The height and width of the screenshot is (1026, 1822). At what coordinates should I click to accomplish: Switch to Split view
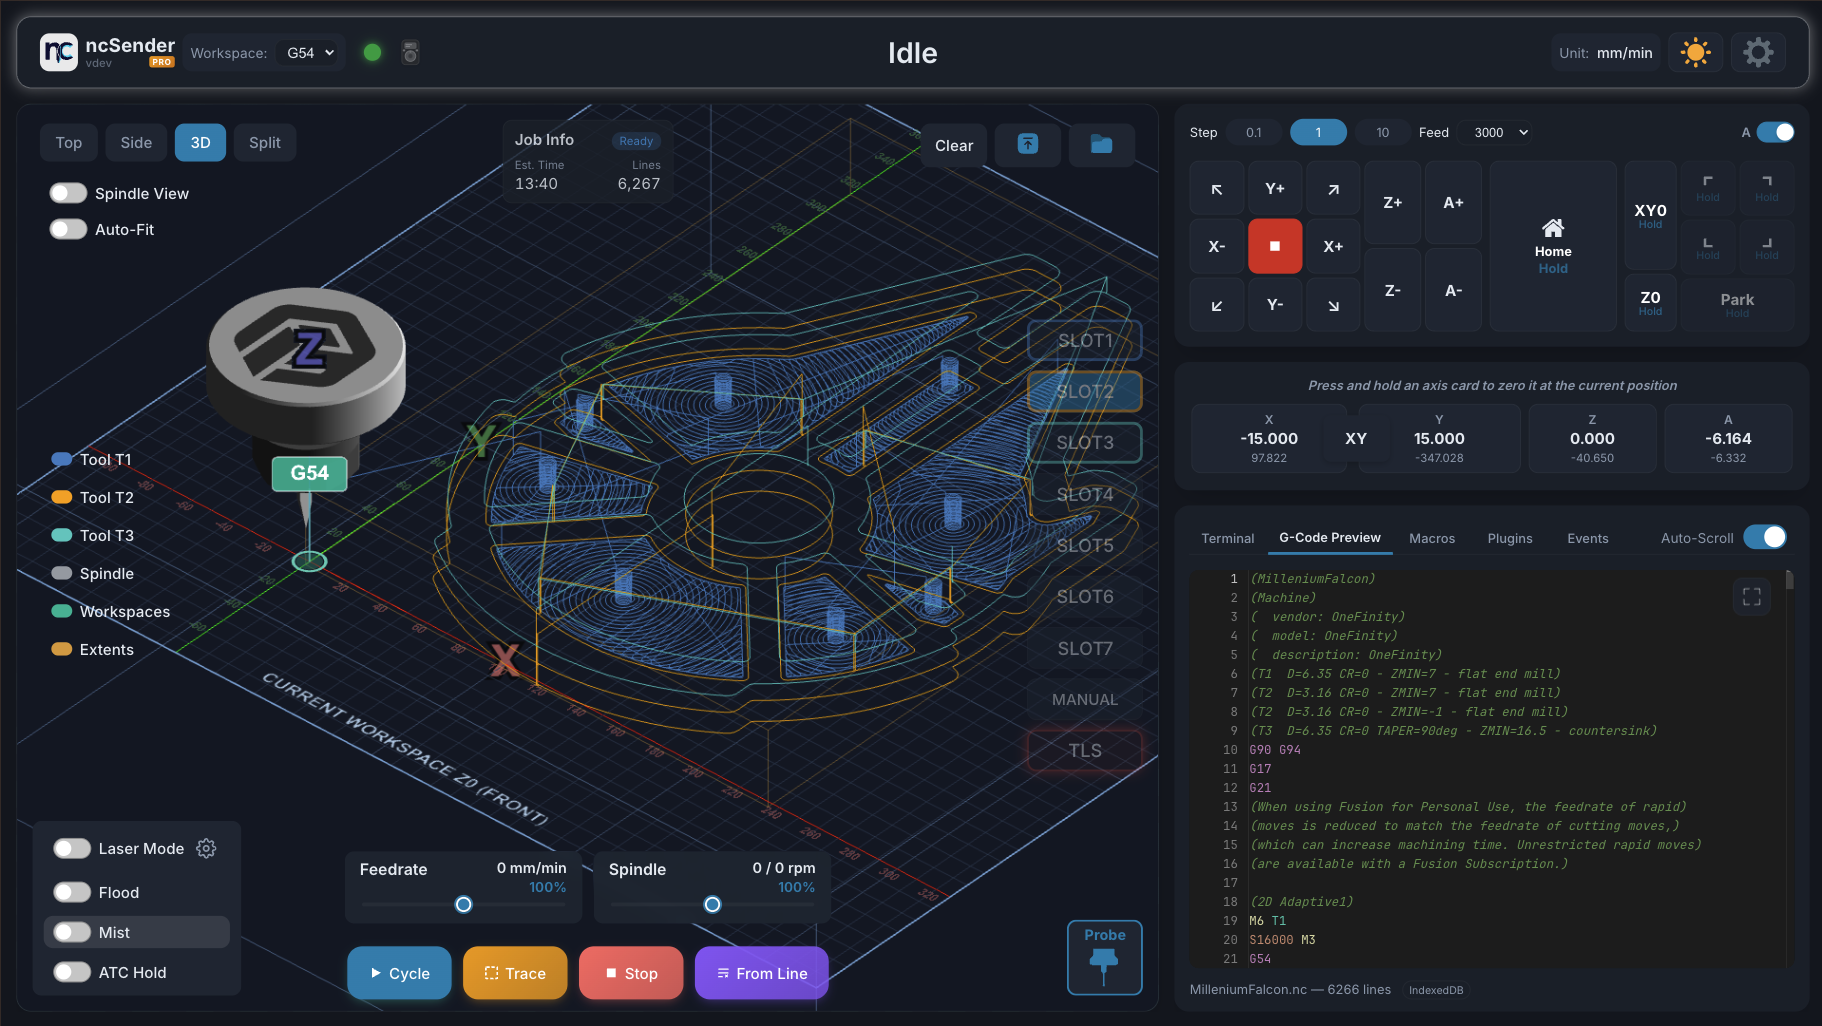coord(265,143)
